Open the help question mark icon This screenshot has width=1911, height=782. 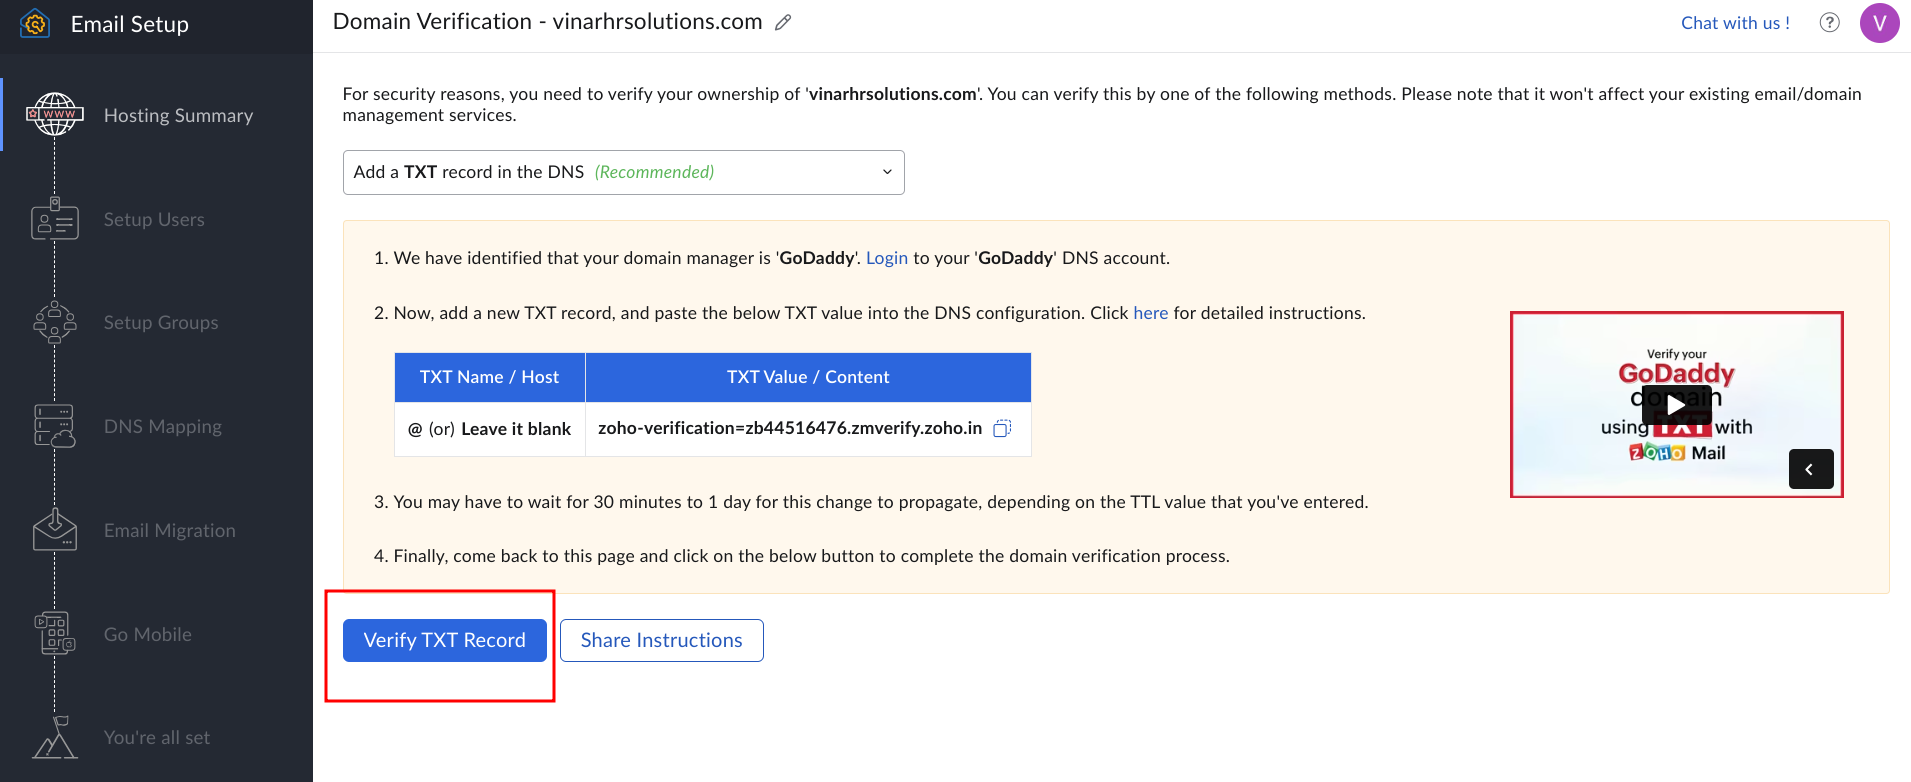(1829, 23)
